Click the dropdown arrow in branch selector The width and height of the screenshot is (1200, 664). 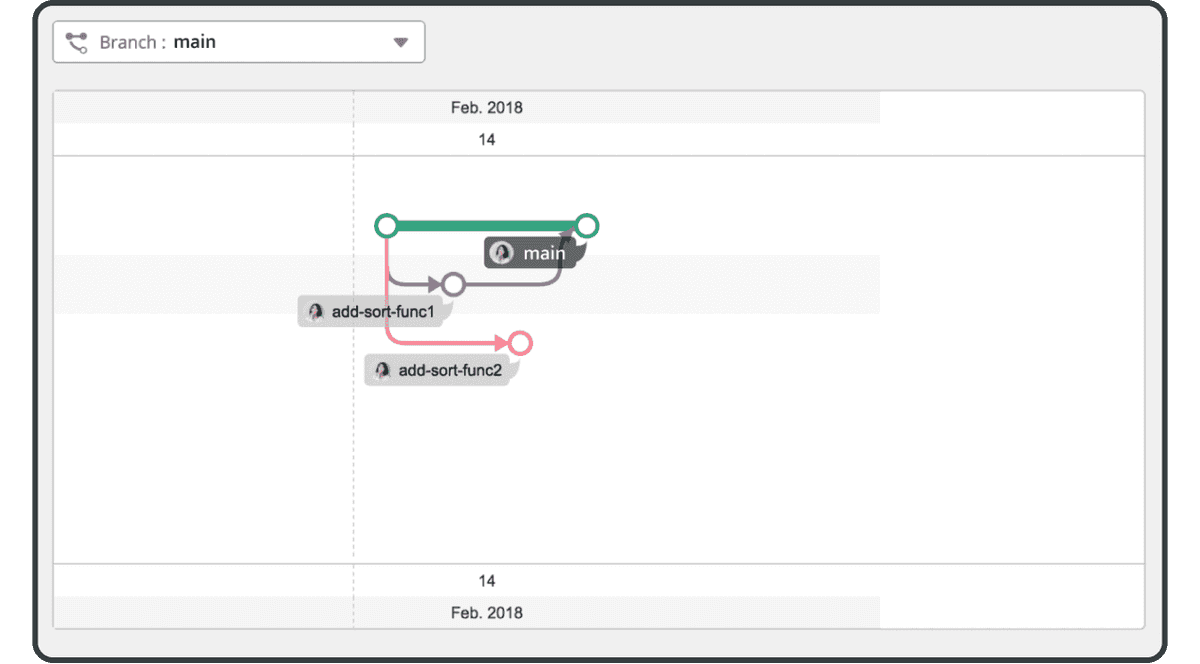coord(401,42)
